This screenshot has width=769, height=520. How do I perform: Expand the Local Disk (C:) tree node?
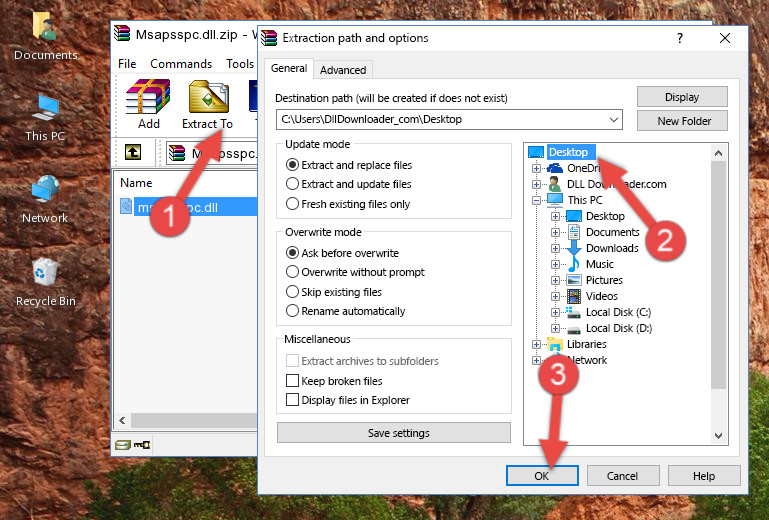555,312
